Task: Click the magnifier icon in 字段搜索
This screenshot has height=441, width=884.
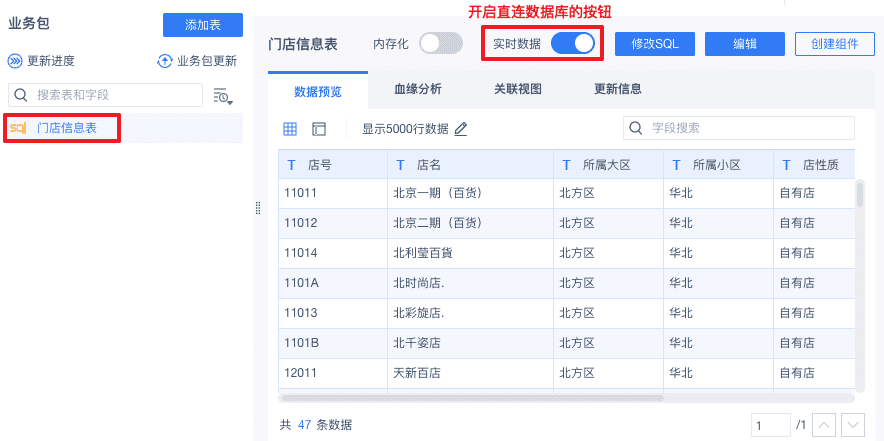Action: (636, 128)
